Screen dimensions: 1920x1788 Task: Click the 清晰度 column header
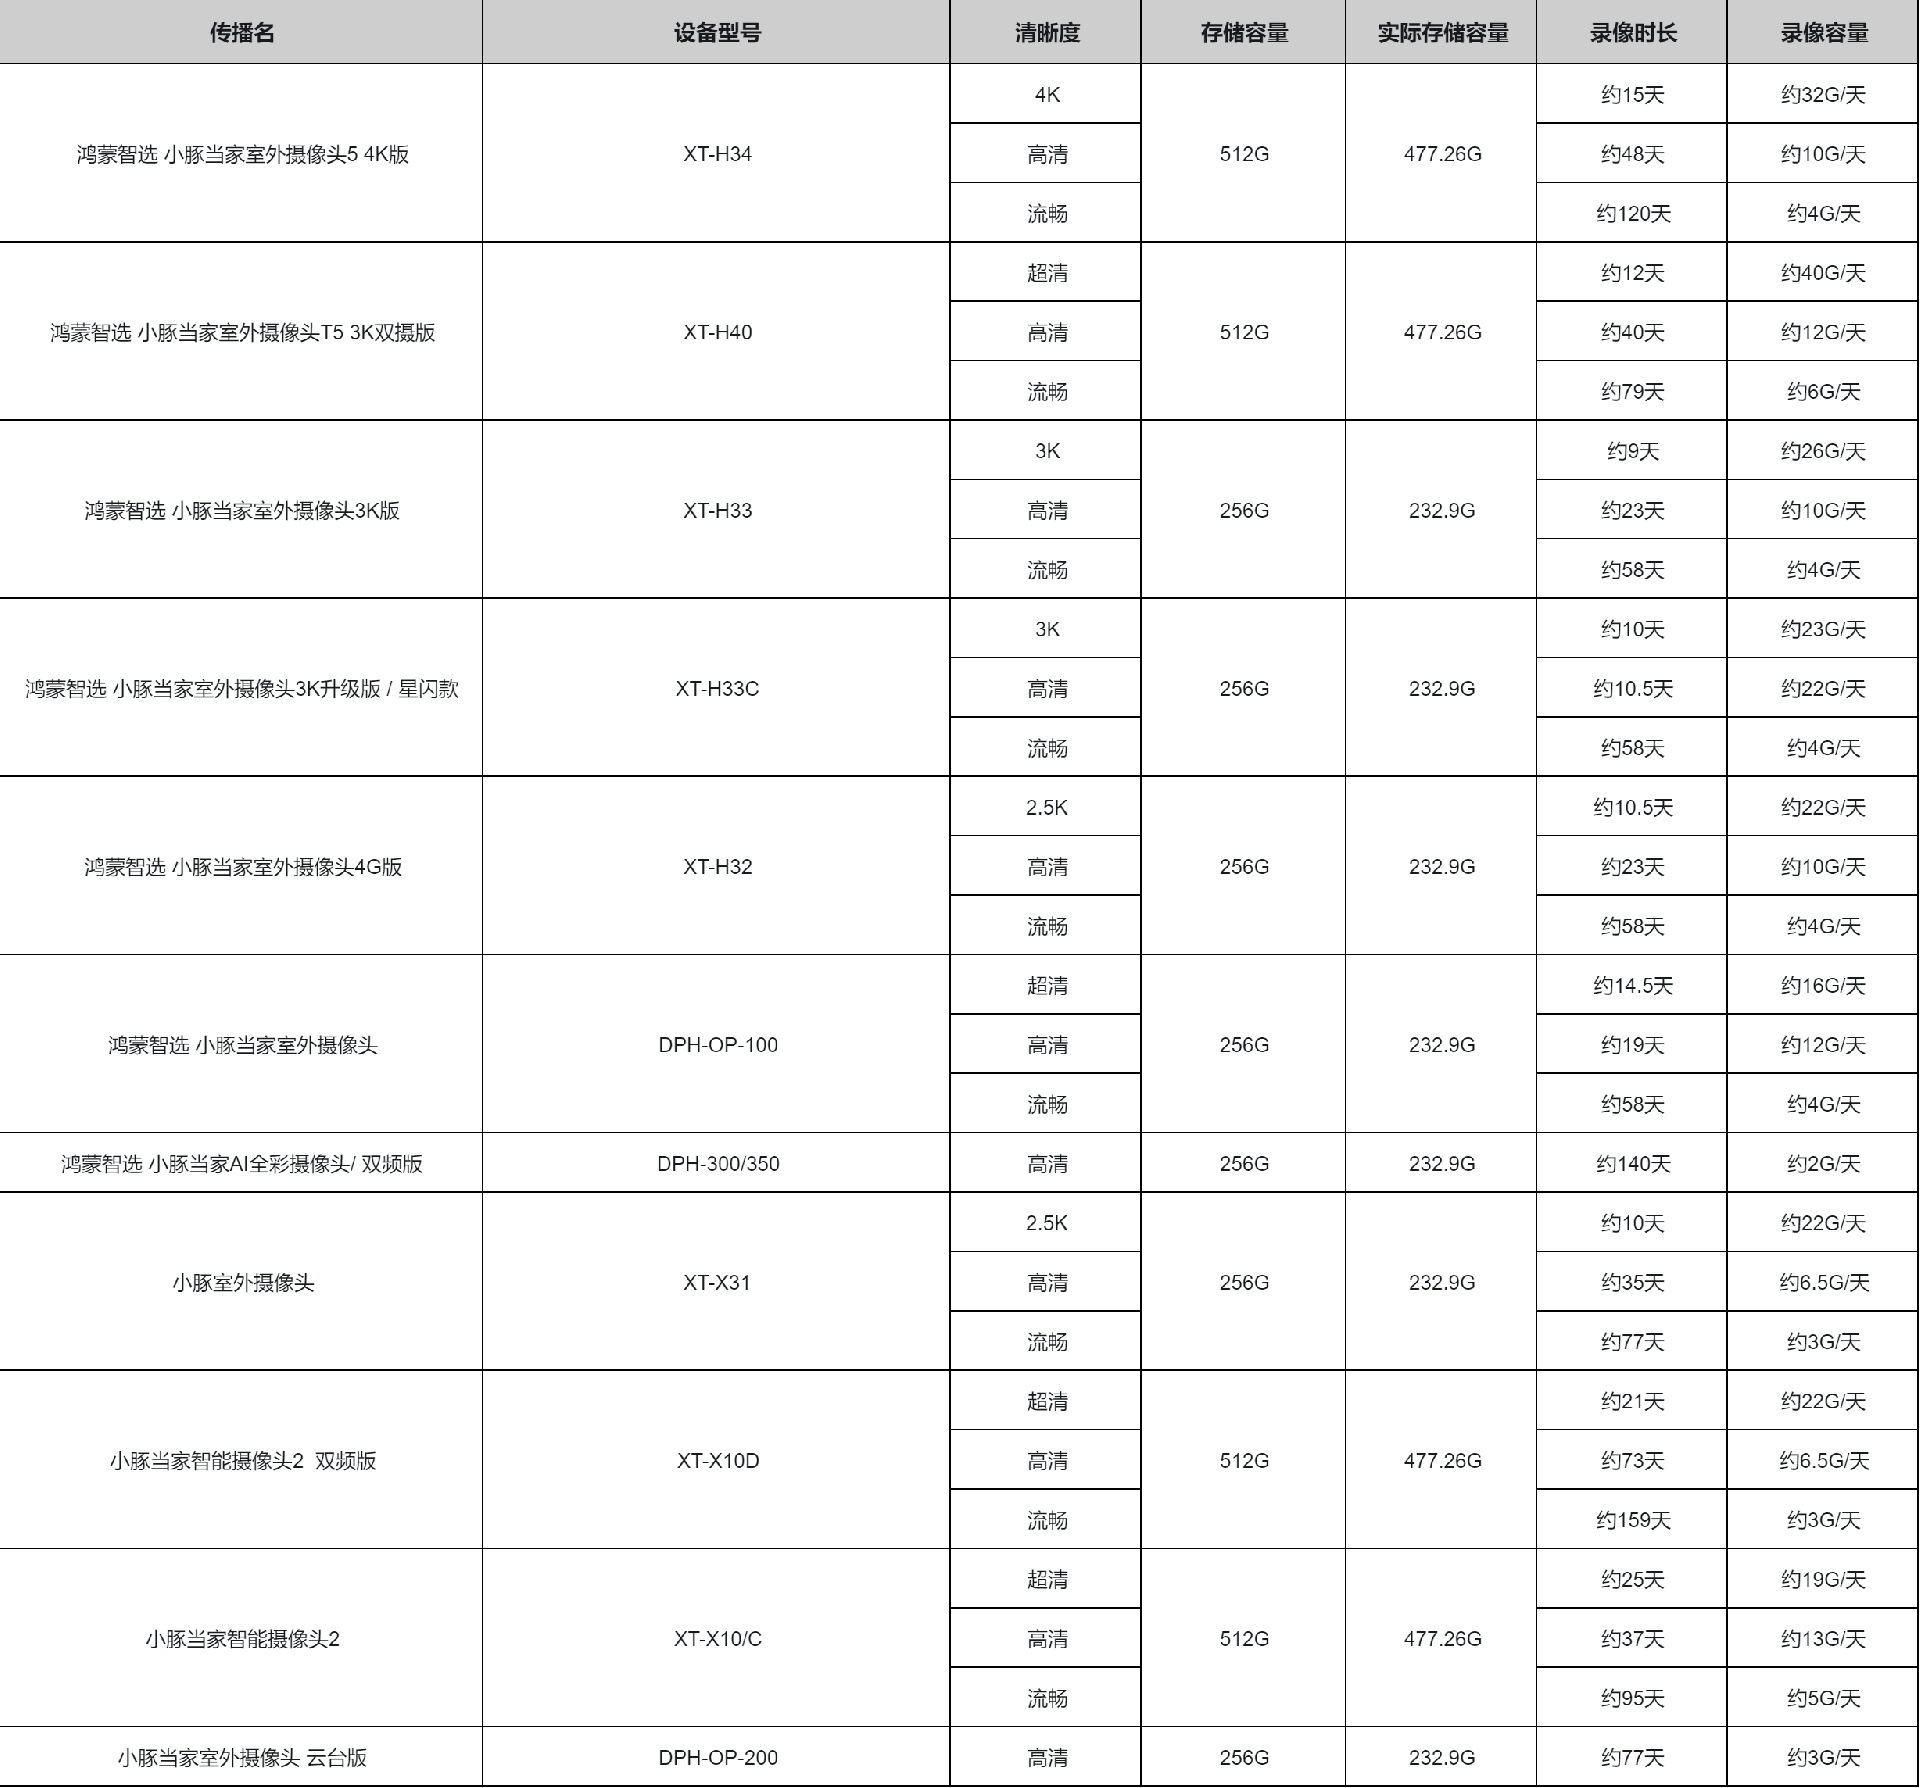1046,33
